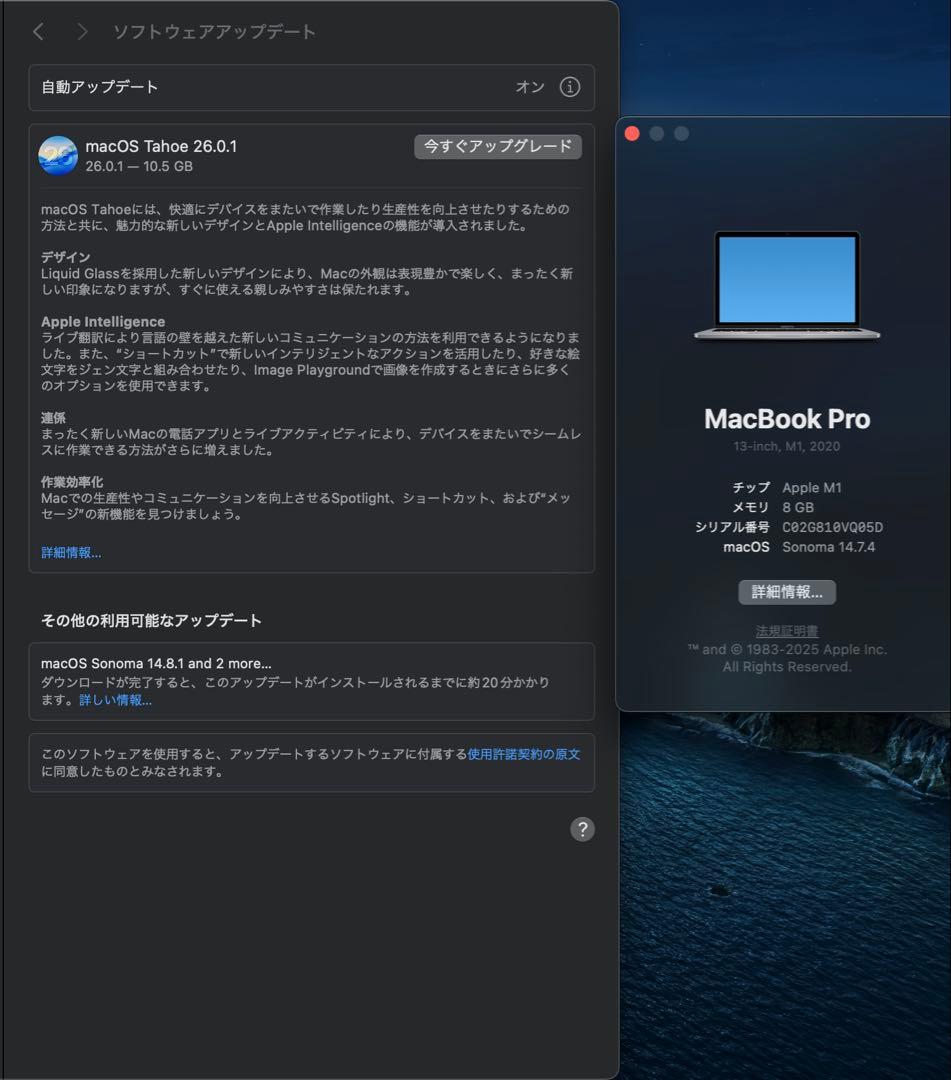Open the 詳細情報 link under Tahoe description
Image resolution: width=951 pixels, height=1080 pixels.
pos(69,551)
